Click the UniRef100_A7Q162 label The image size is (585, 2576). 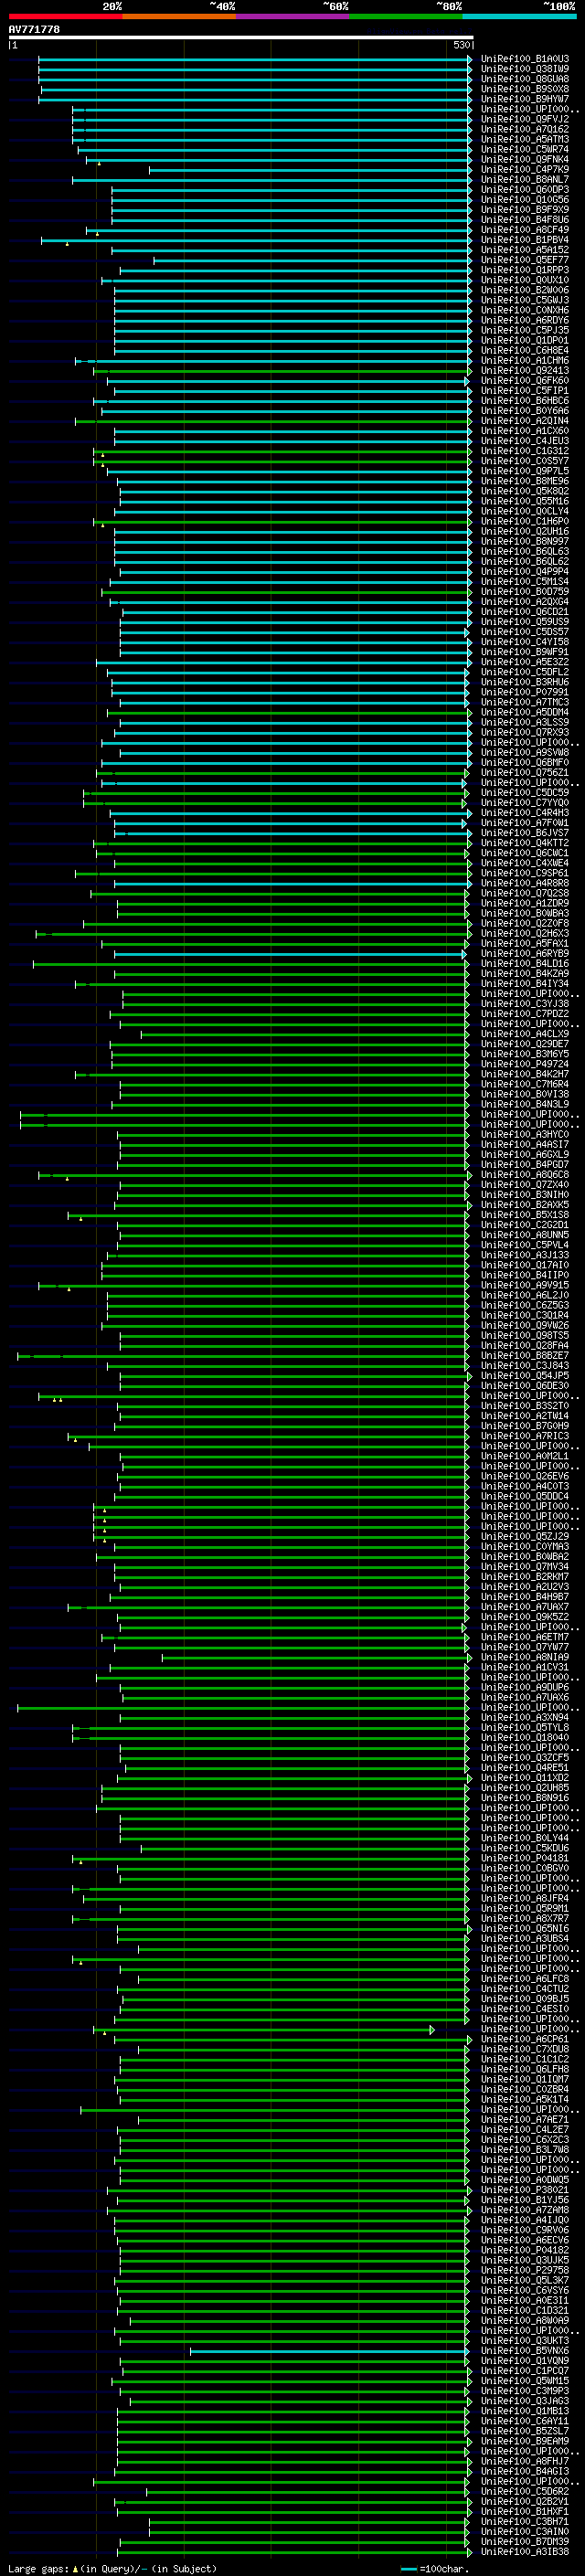click(525, 129)
